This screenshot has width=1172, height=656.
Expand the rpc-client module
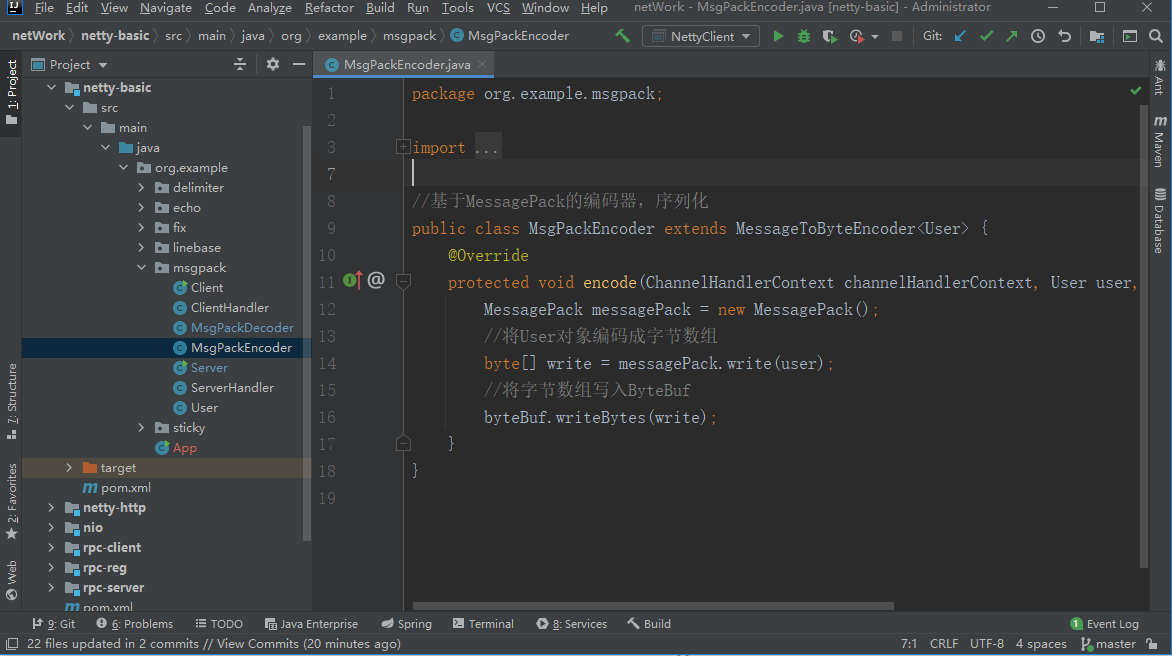52,548
